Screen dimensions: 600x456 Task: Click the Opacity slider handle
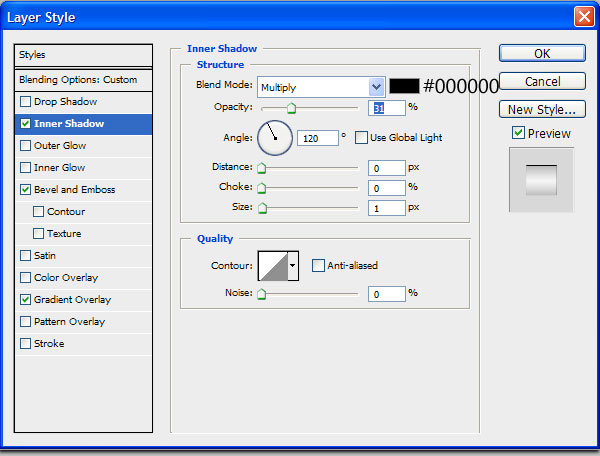pyautogui.click(x=291, y=108)
